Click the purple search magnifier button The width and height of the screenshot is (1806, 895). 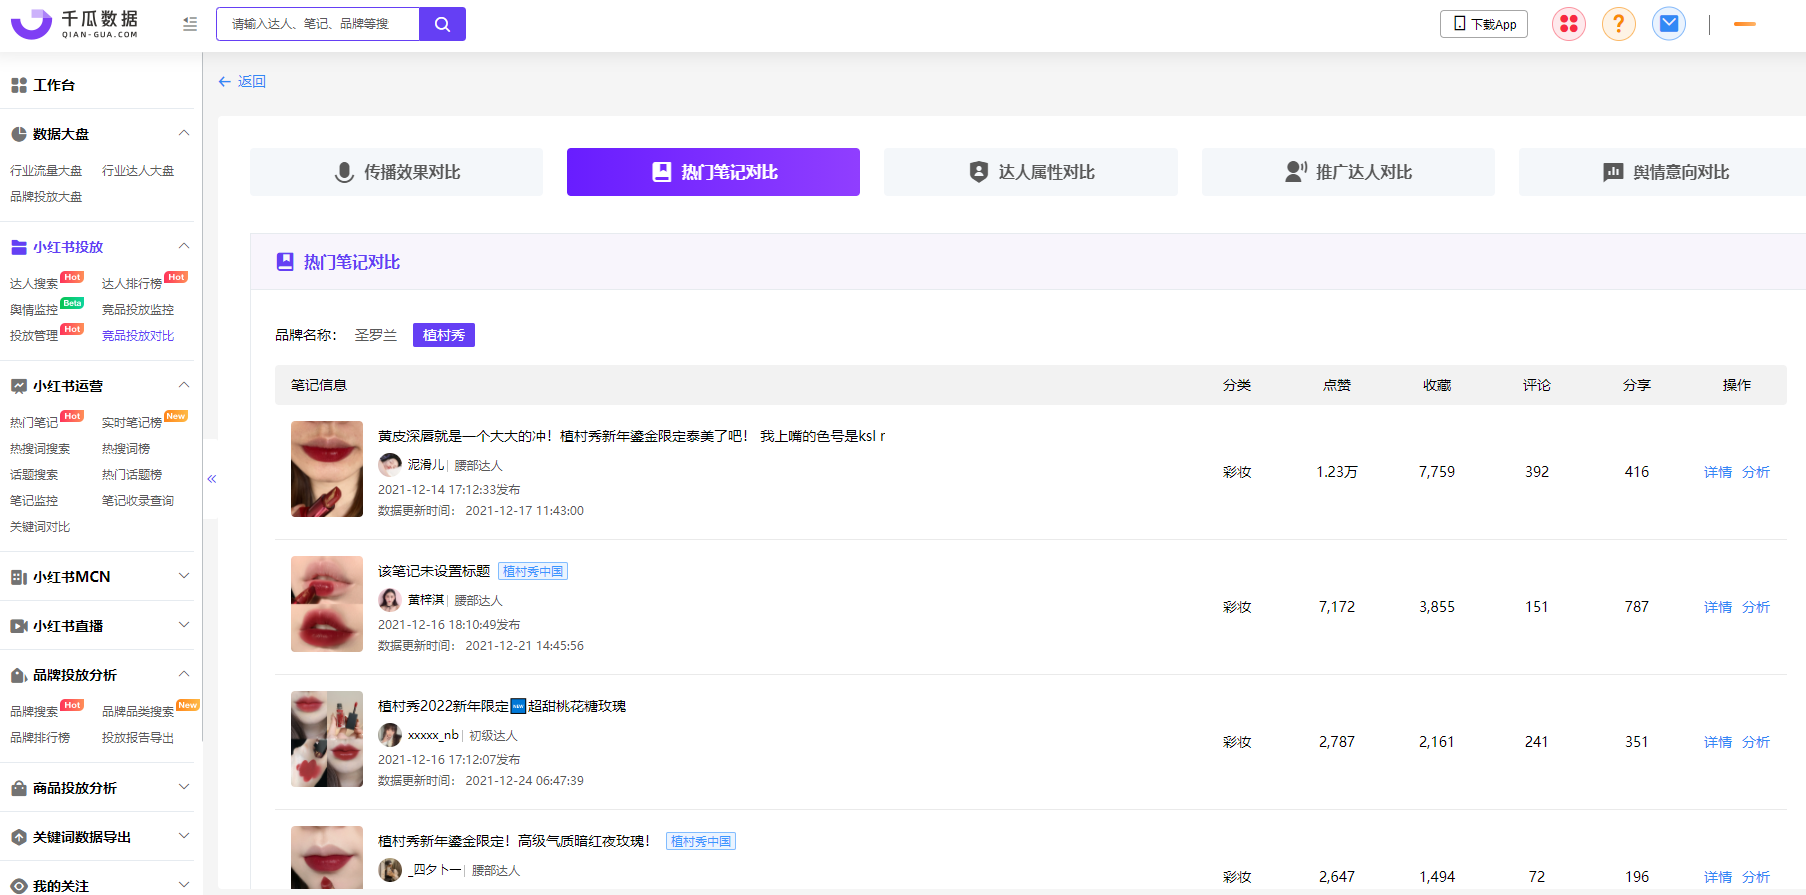pos(442,24)
